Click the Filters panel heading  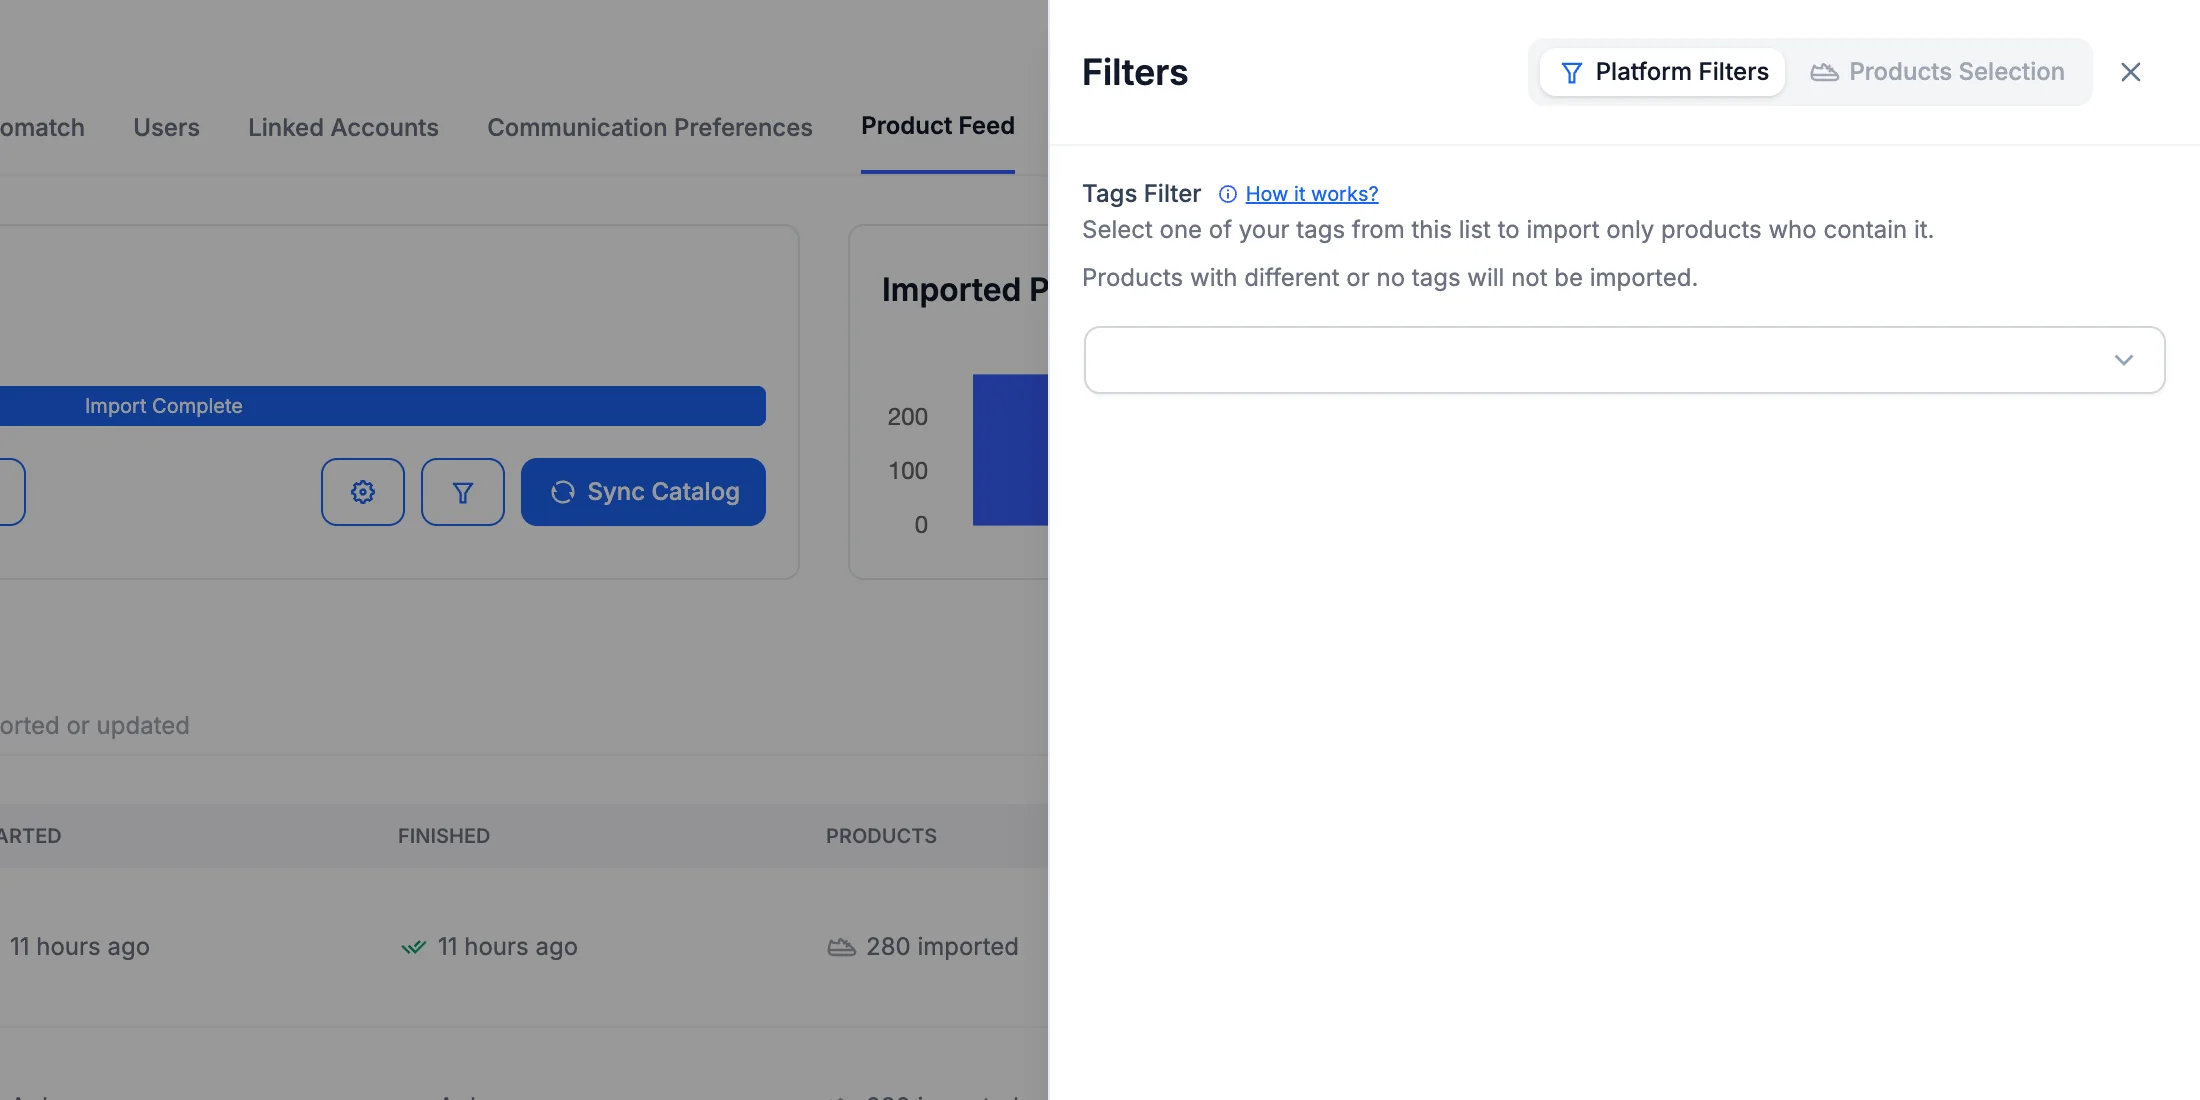point(1135,72)
